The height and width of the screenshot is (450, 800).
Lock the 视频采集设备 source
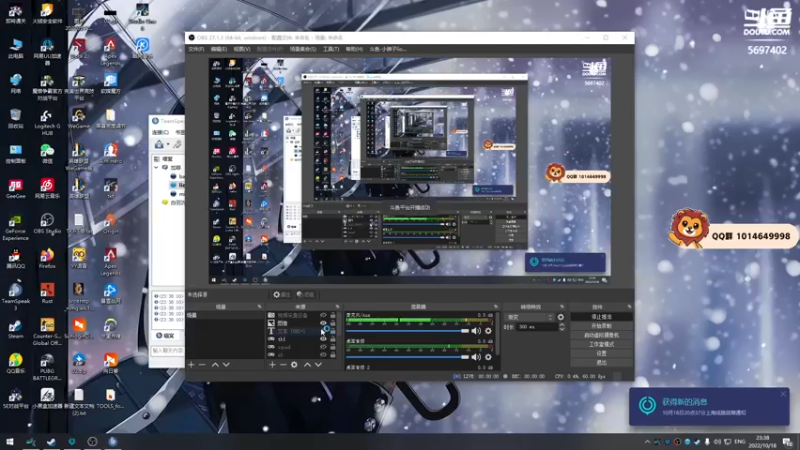click(333, 315)
